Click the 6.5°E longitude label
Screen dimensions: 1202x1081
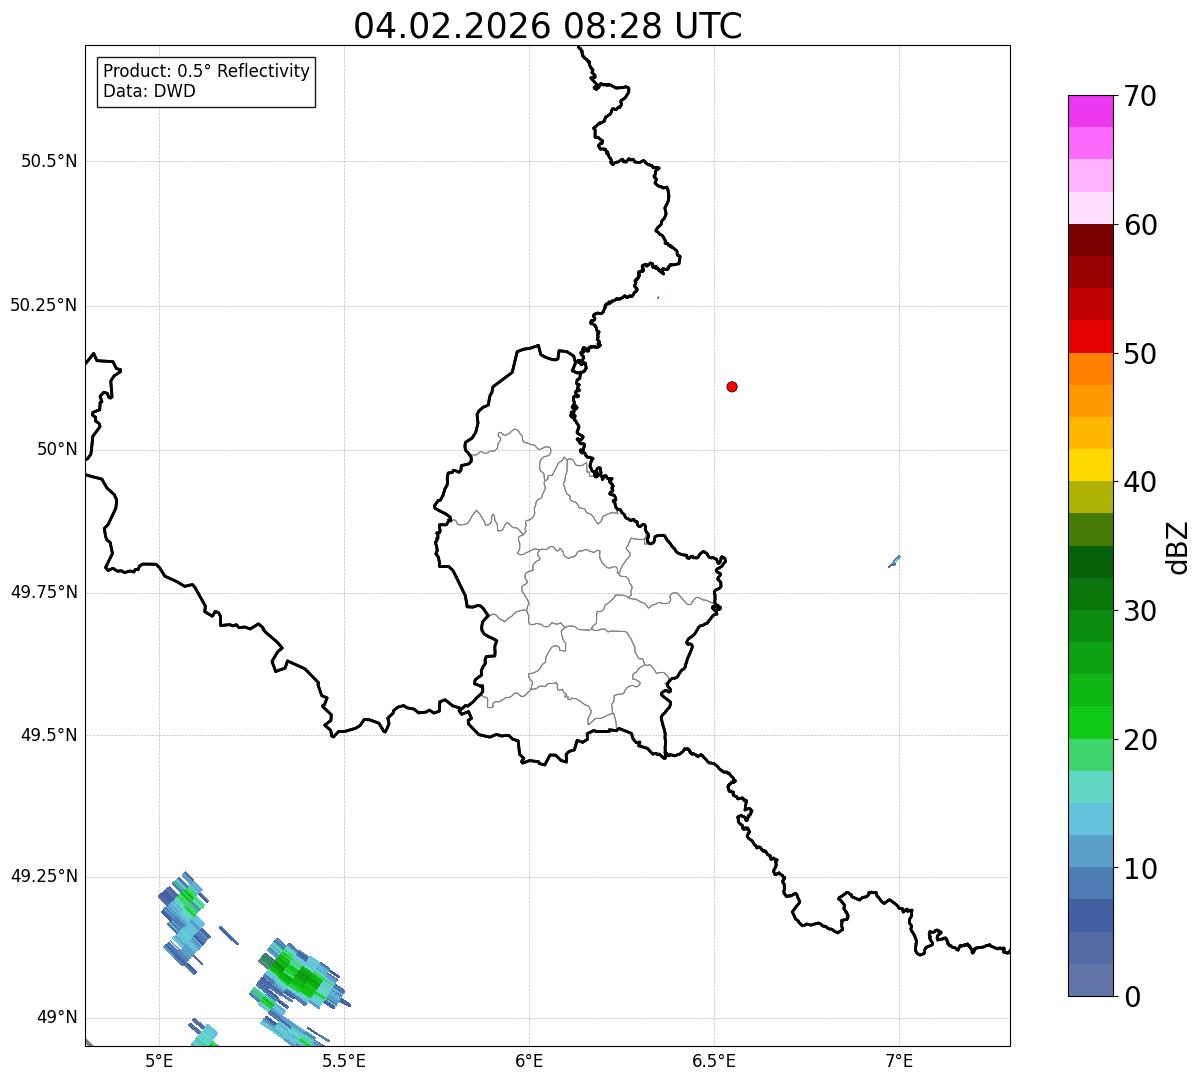coord(714,1060)
